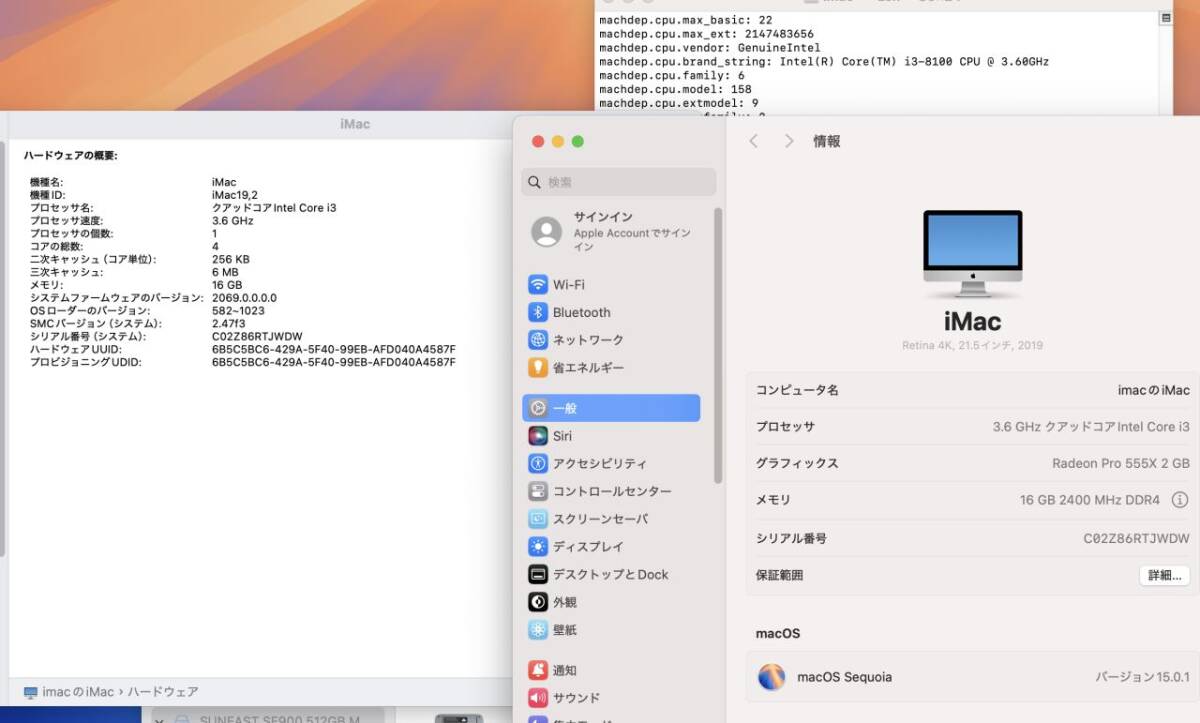1200x723 pixels.
Task: Click the 詳細... warranty button
Action: tap(1163, 574)
